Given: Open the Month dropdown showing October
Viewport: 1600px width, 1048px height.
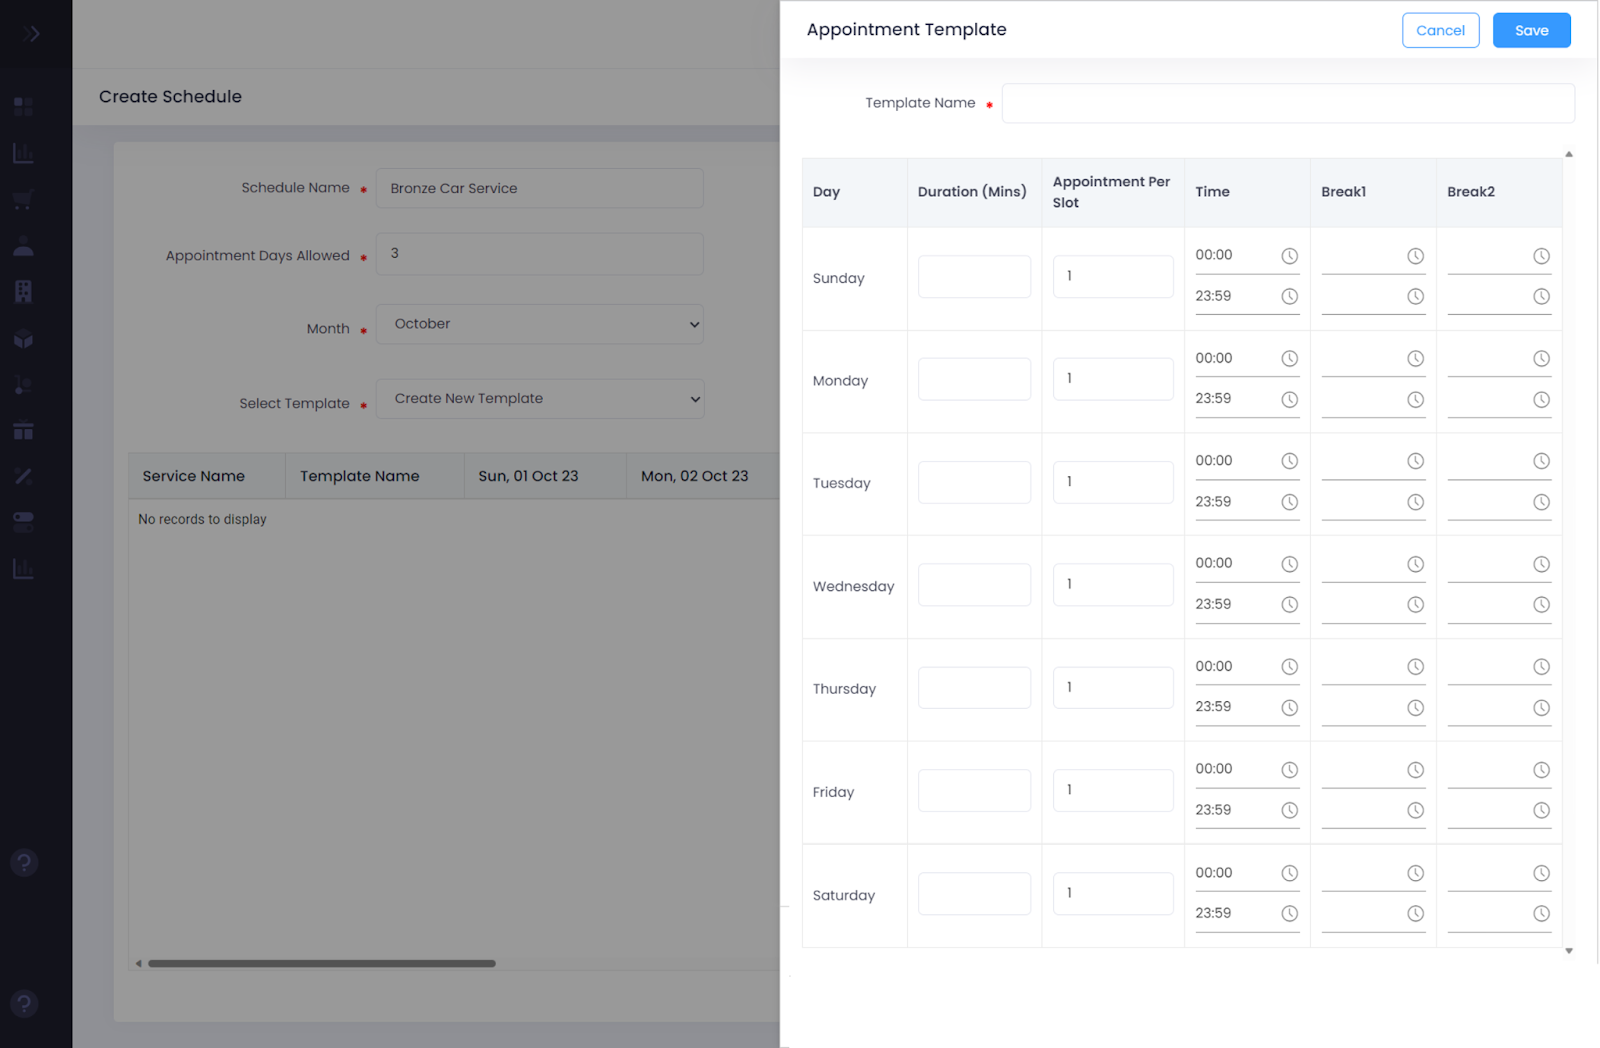Looking at the screenshot, I should tap(540, 324).
